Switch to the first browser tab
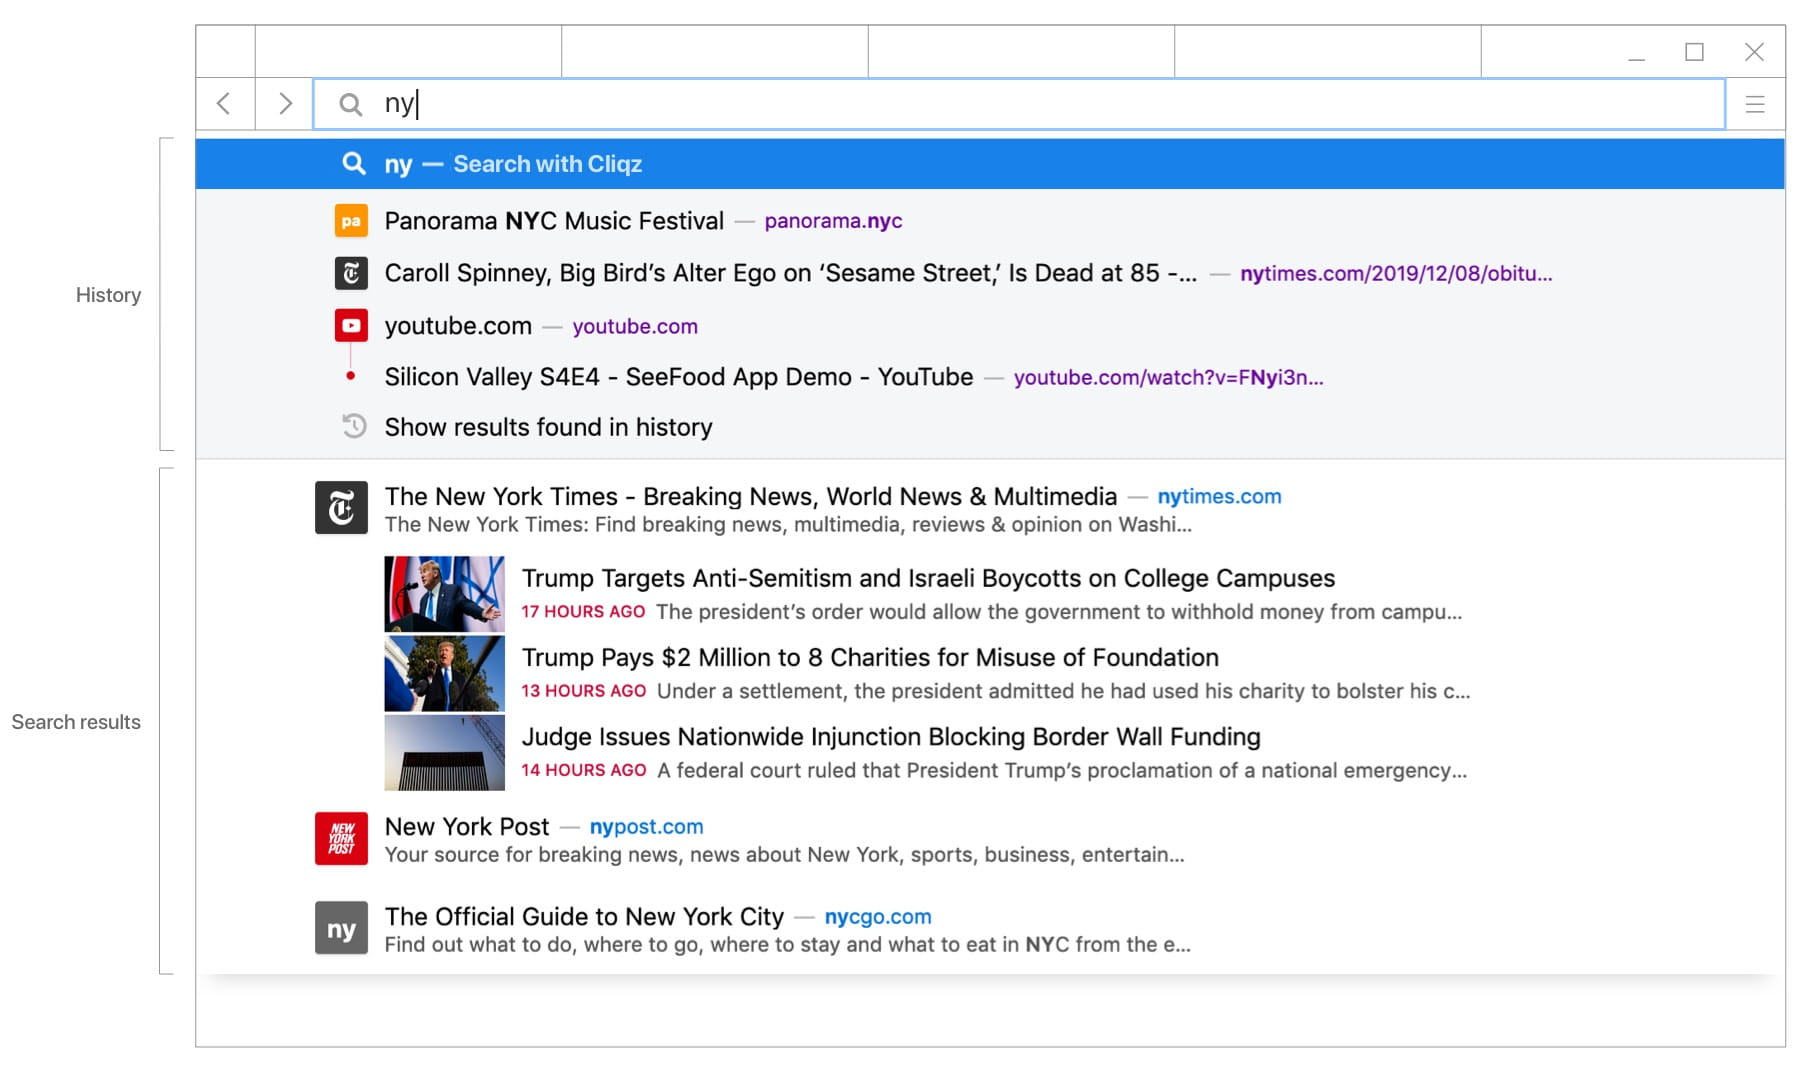1811x1077 pixels. point(408,52)
